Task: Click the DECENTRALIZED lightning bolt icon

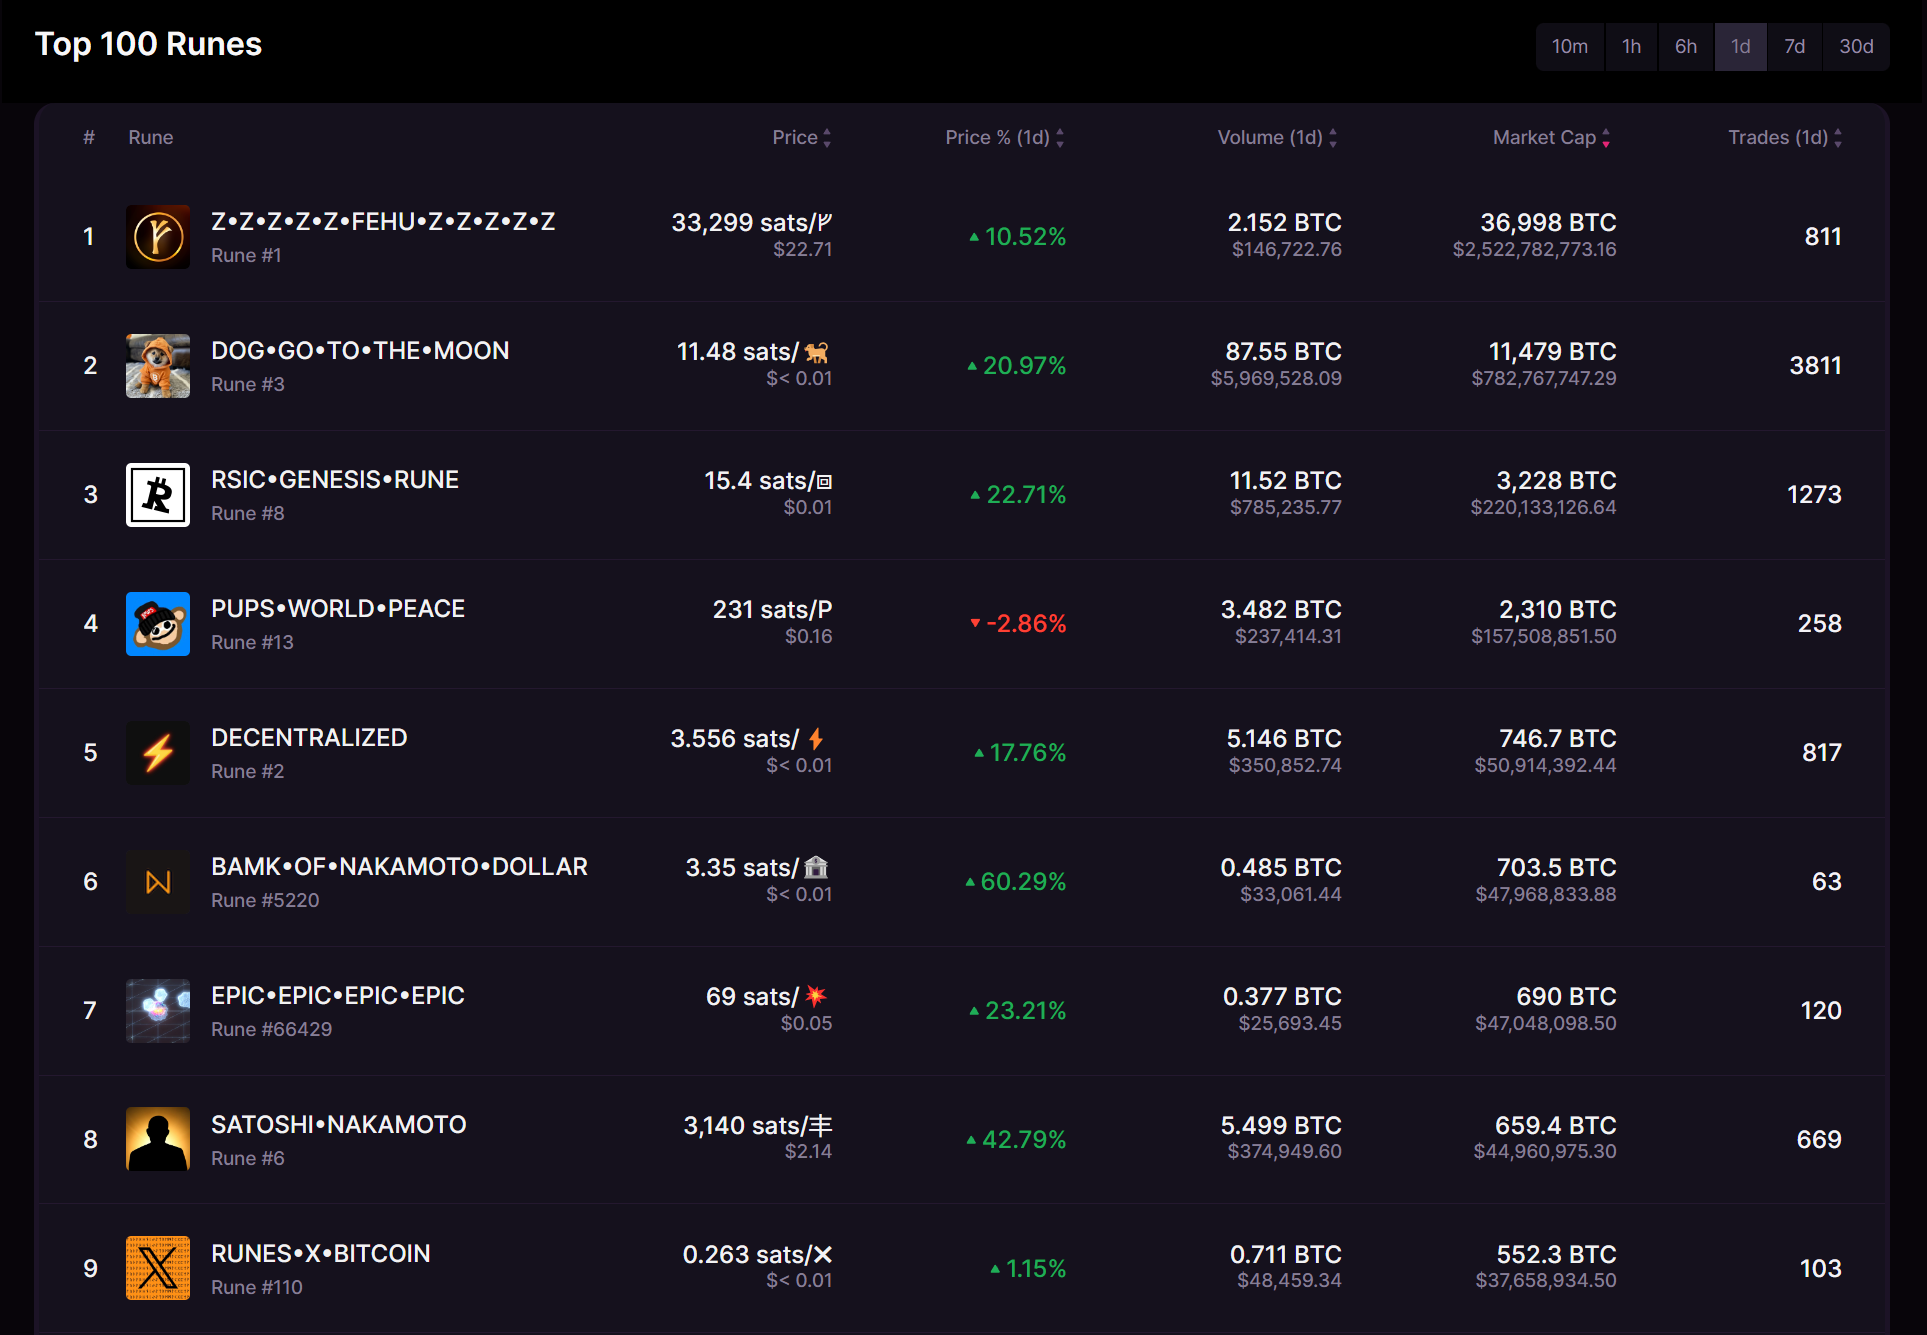Action: pos(157,753)
